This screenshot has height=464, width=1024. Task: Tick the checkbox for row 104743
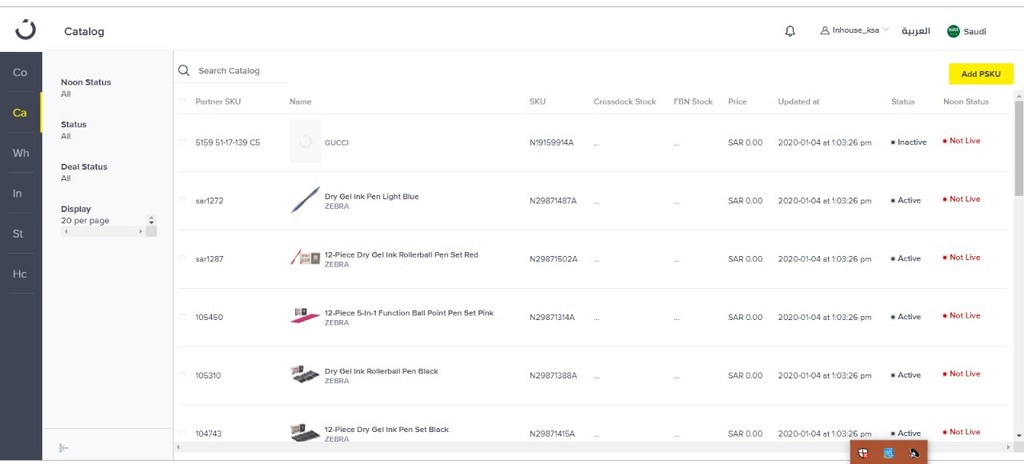tap(182, 433)
